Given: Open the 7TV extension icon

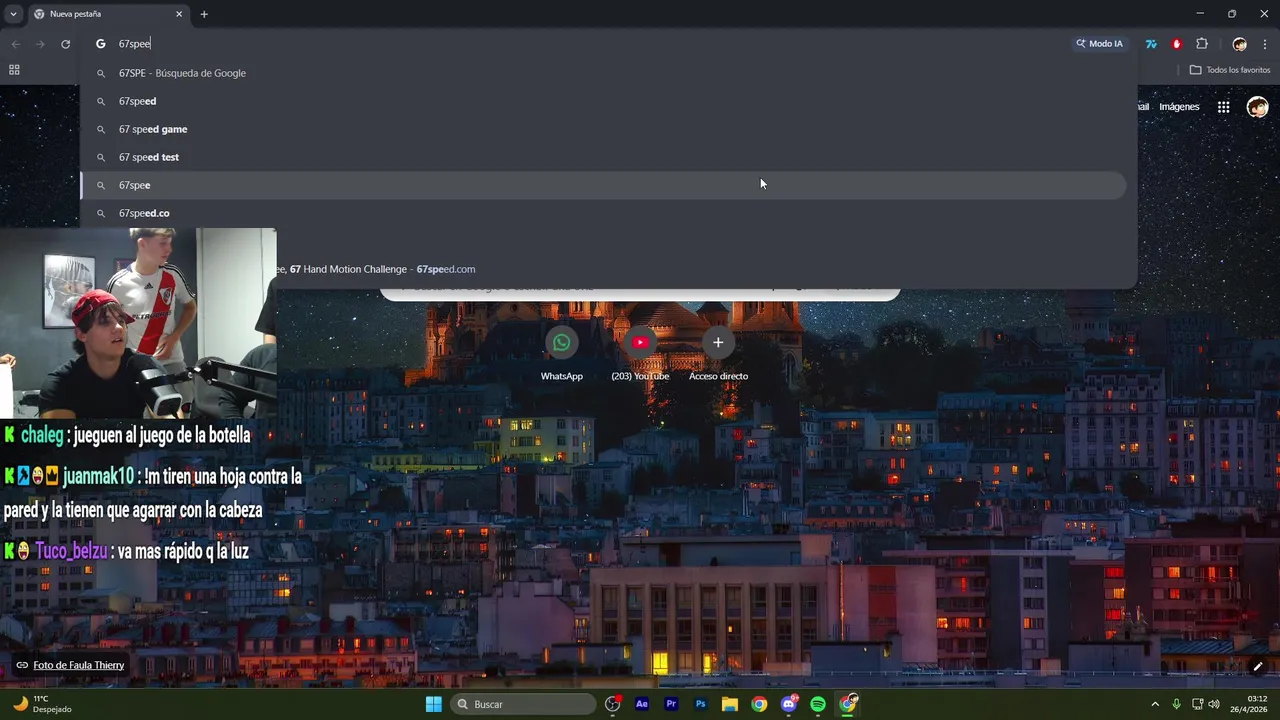Looking at the screenshot, I should pyautogui.click(x=1151, y=44).
